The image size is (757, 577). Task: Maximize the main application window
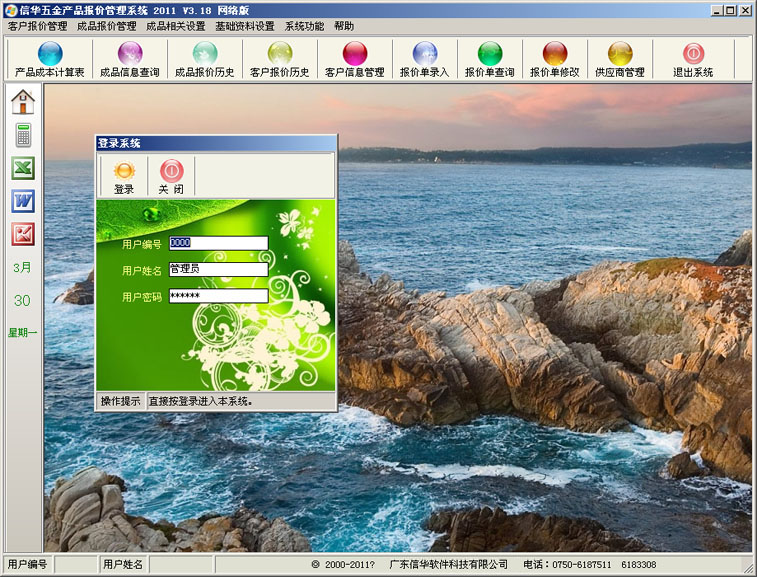pyautogui.click(x=730, y=10)
